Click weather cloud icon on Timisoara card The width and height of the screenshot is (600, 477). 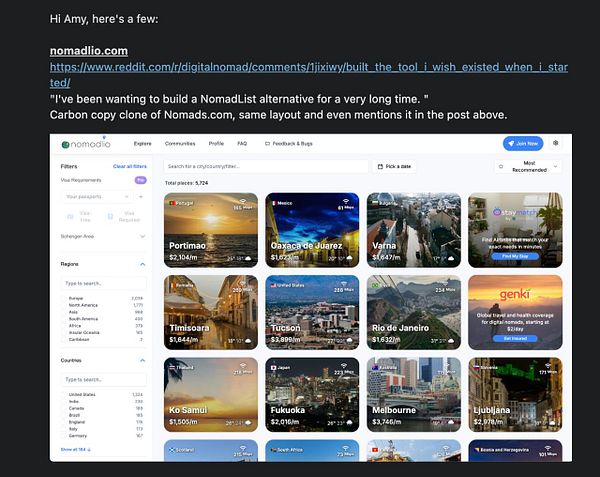pos(248,341)
